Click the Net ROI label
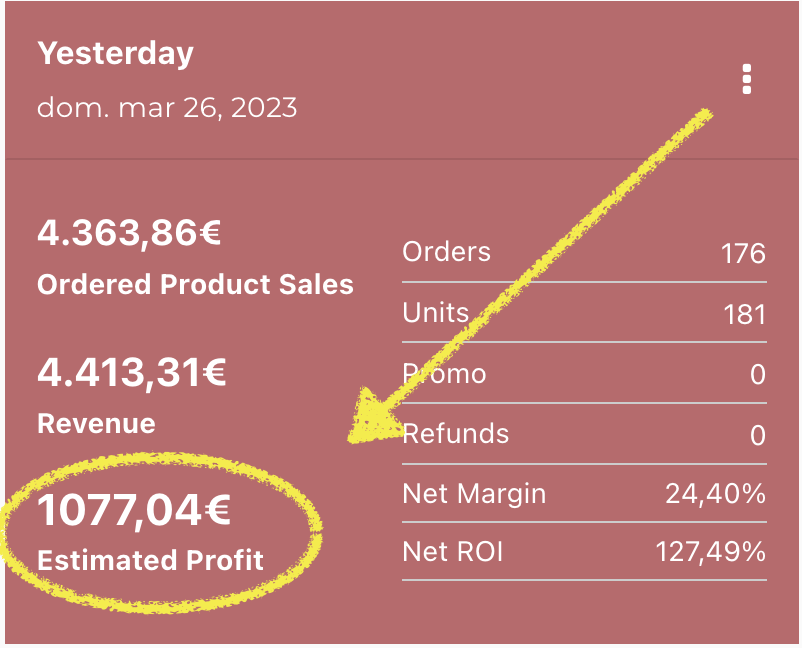The height and width of the screenshot is (648, 802). pyautogui.click(x=453, y=552)
